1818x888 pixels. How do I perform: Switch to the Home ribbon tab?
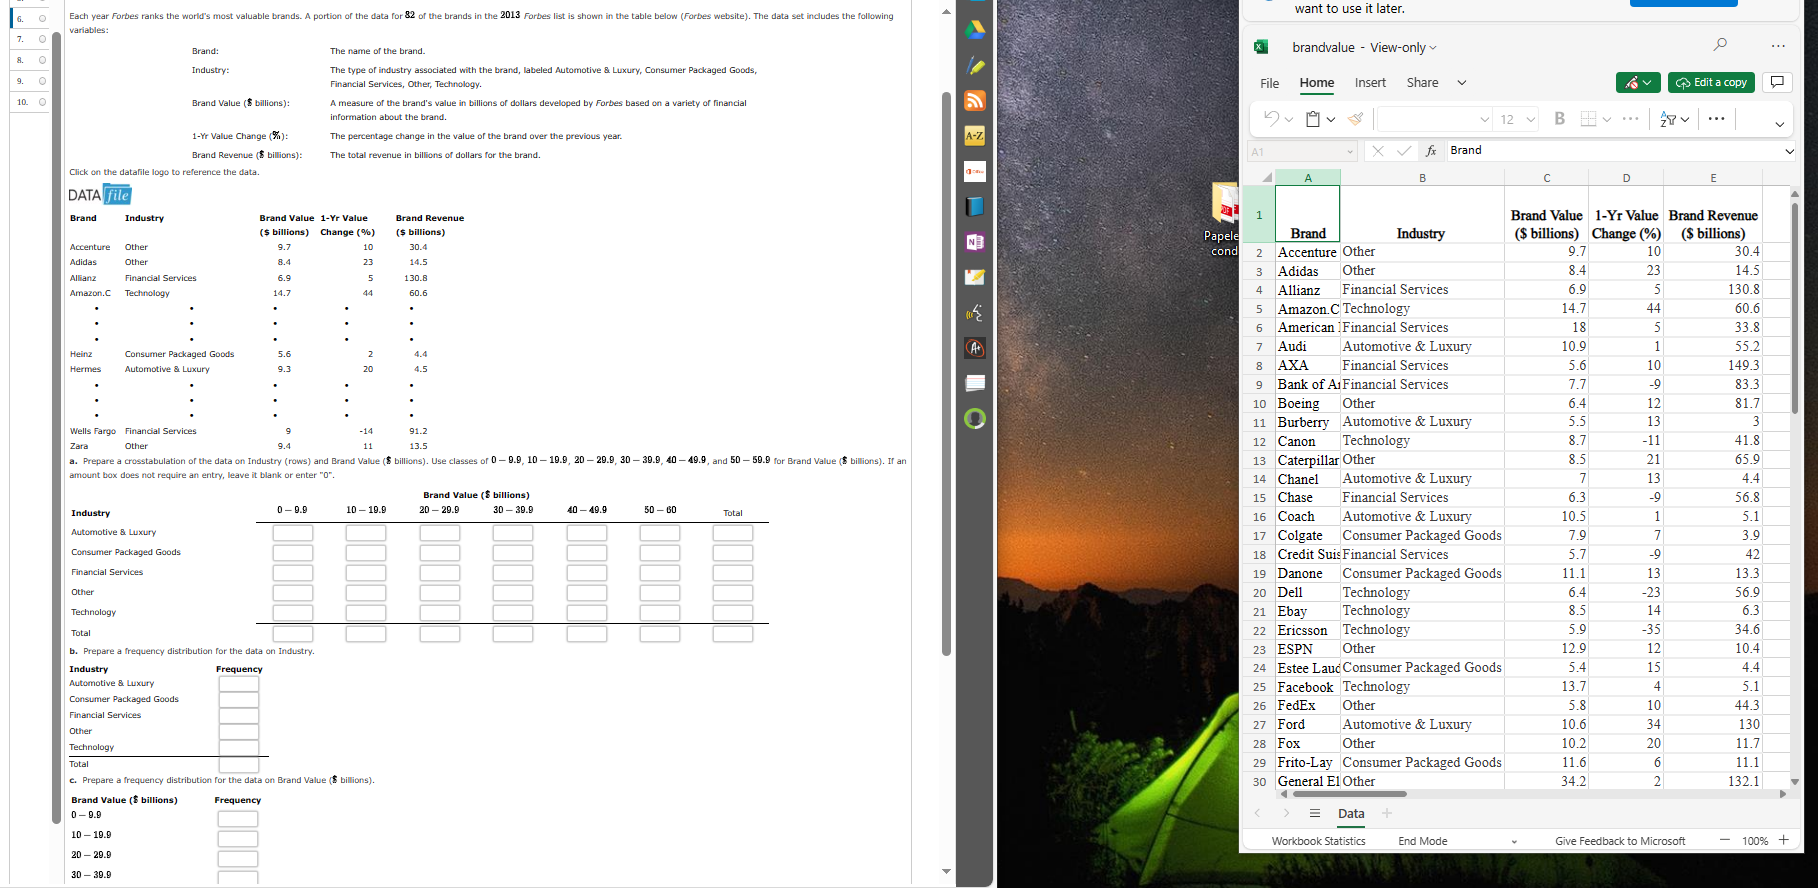point(1316,83)
